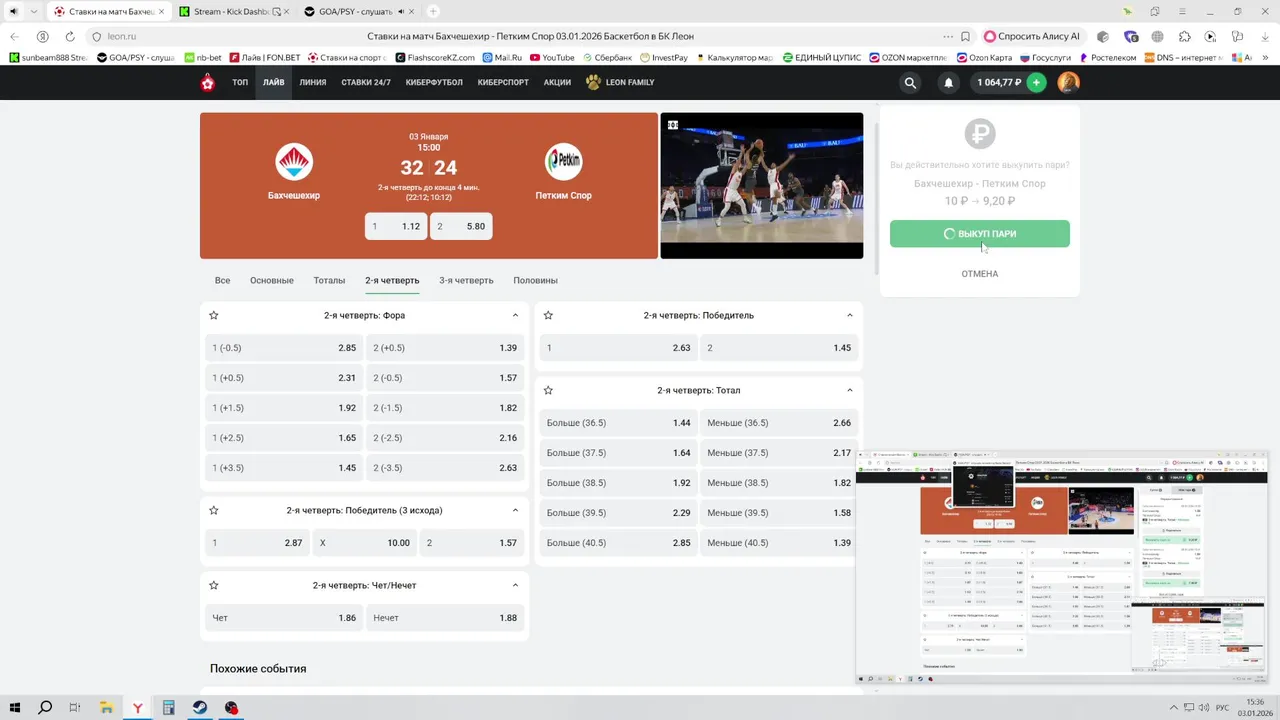1280x720 pixels.
Task: Click the picture-in-picture screen preview window
Action: coord(1061,566)
